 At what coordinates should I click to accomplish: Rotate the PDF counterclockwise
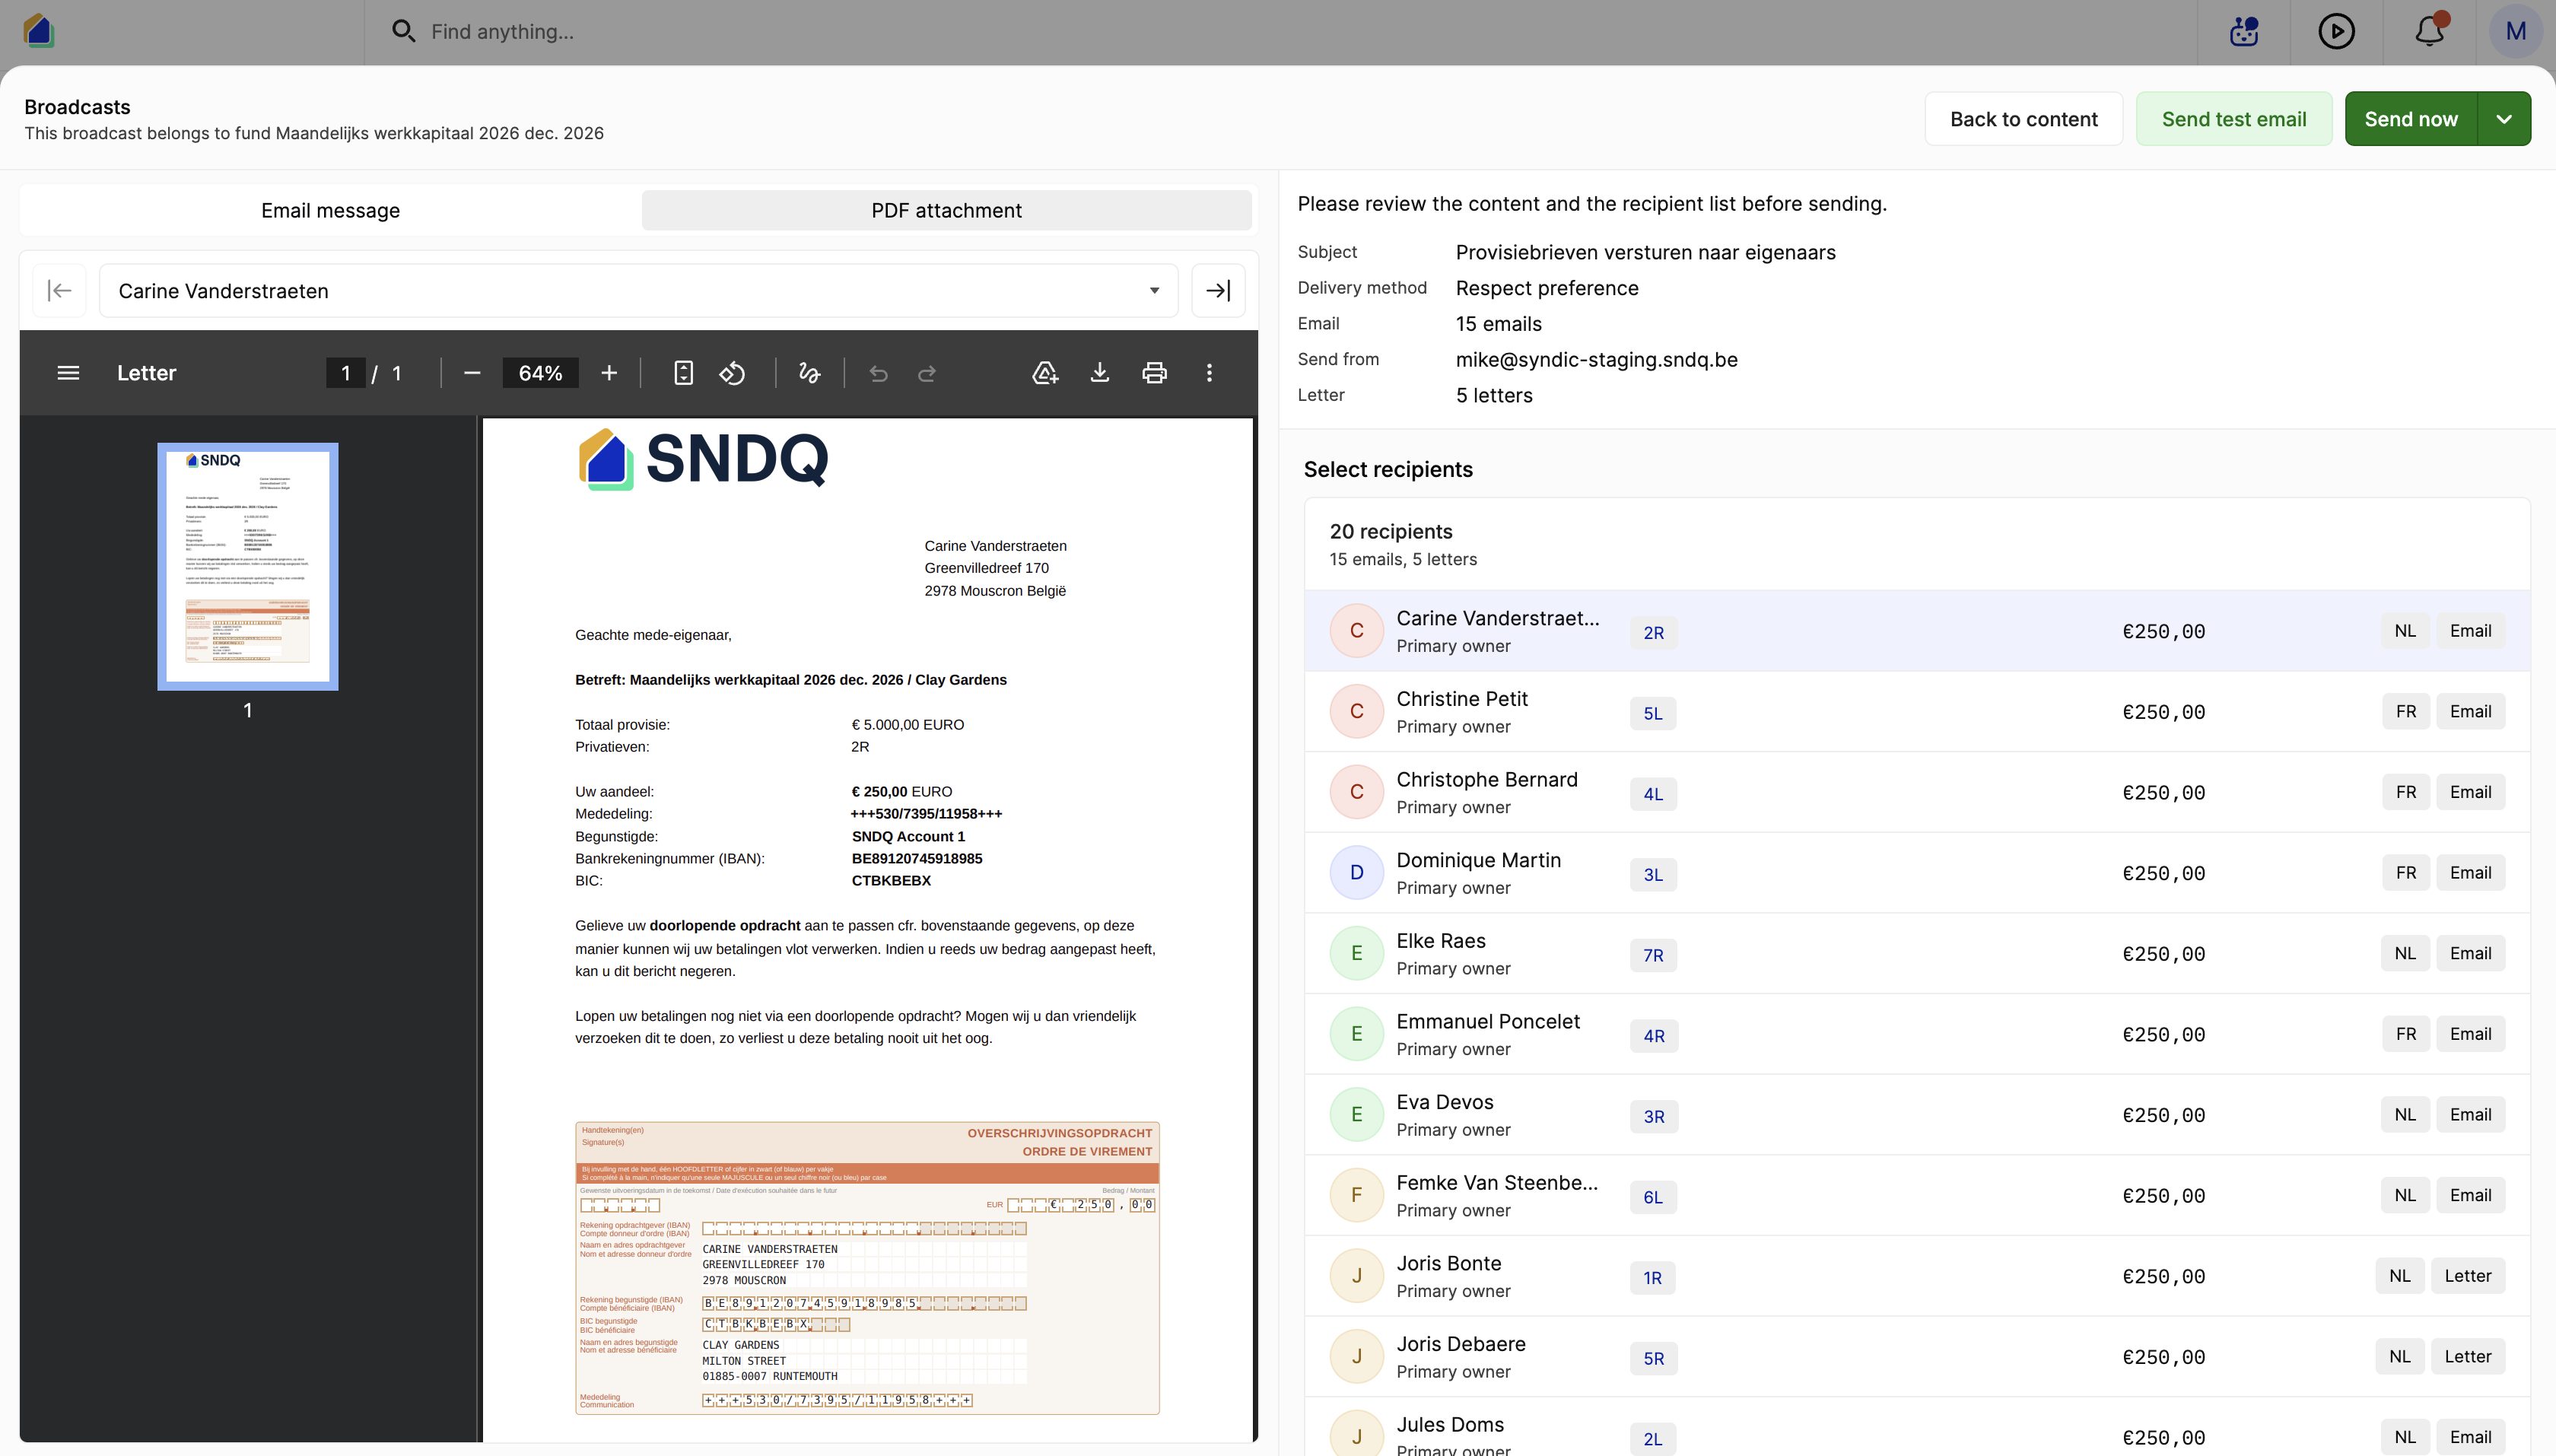click(732, 373)
